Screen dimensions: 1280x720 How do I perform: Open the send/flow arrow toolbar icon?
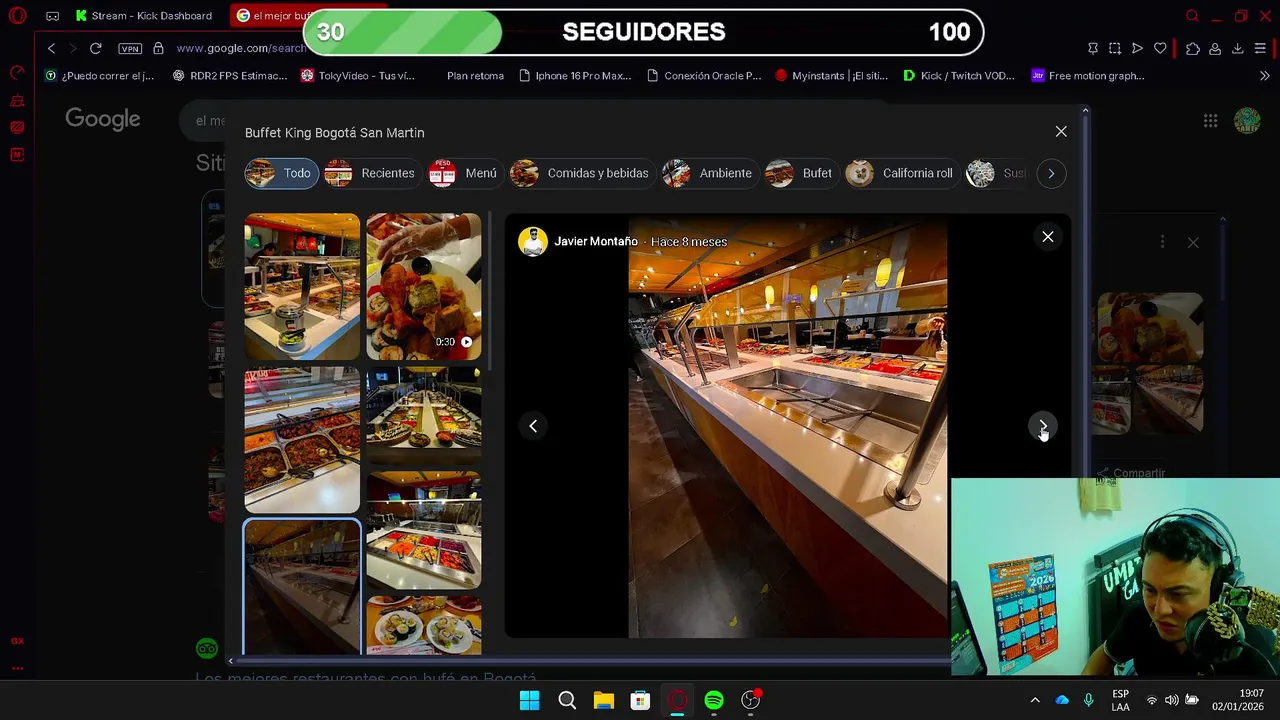[x=1137, y=48]
